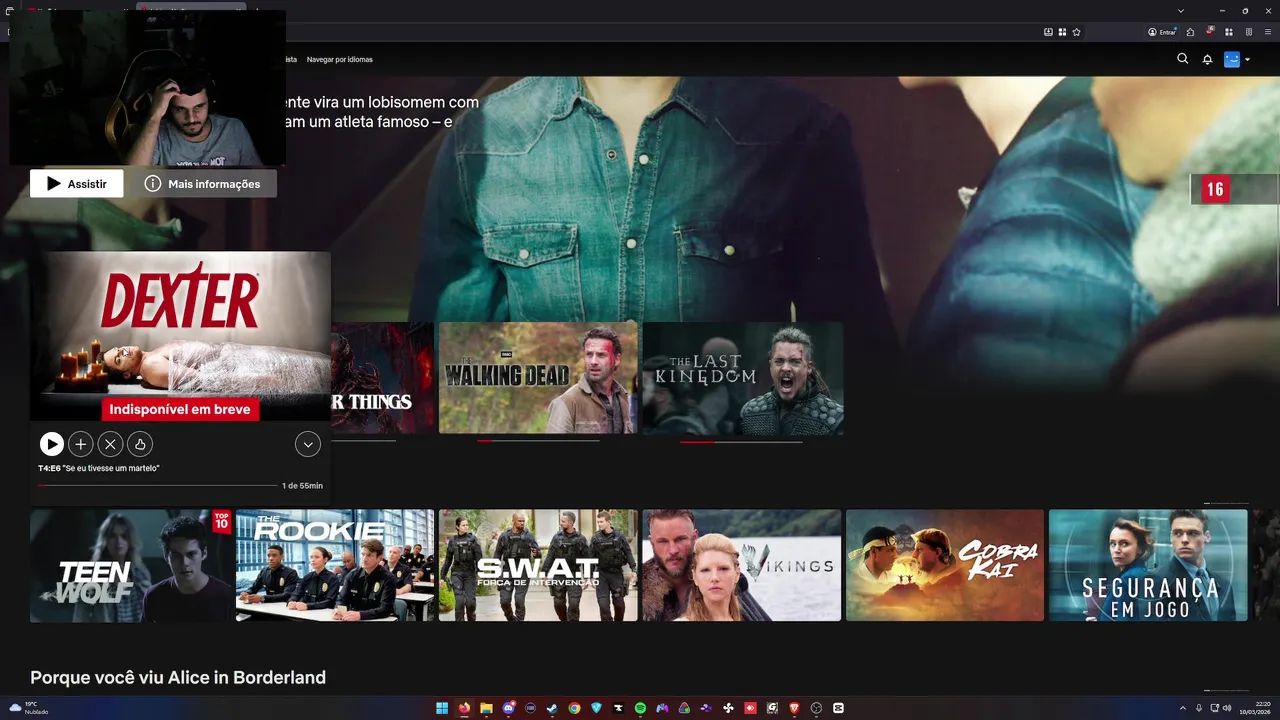1280x720 pixels.
Task: Add Dexter to My List
Action: pyautogui.click(x=81, y=444)
